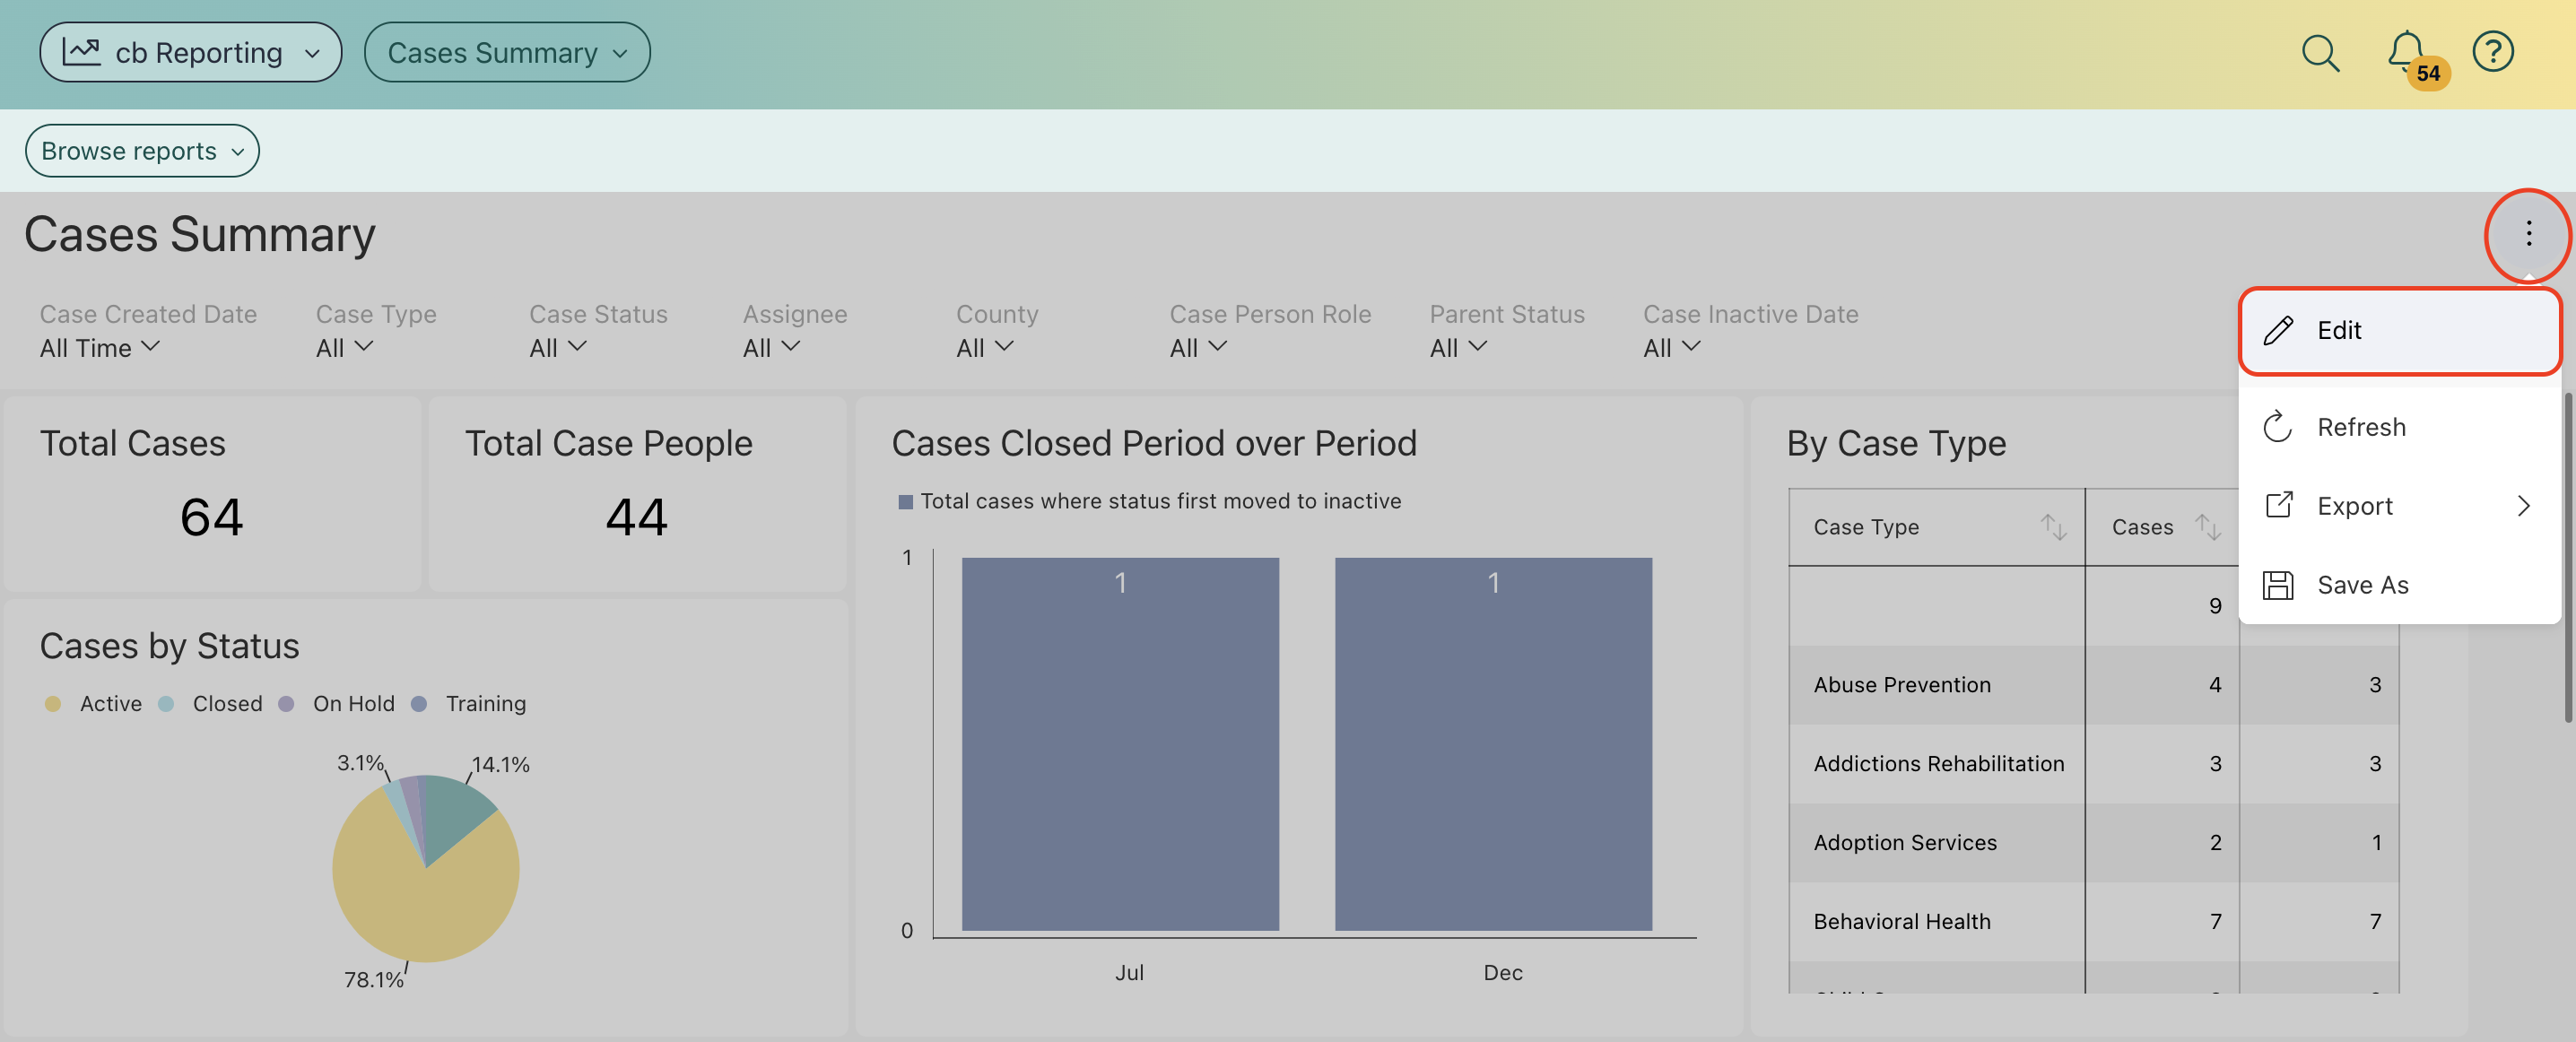Viewport: 2576px width, 1042px height.
Task: Click the three-dot more options icon
Action: pyautogui.click(x=2528, y=234)
